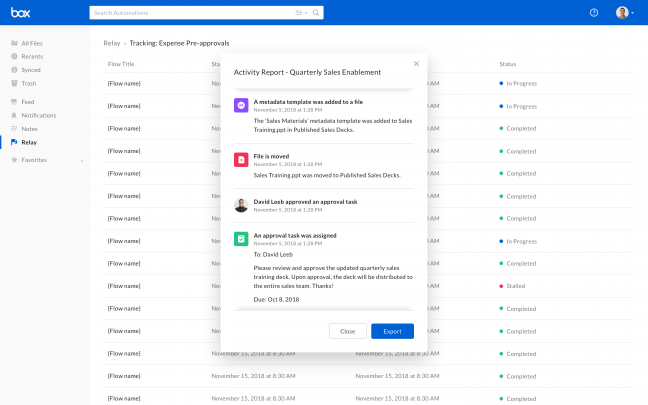Open Recents in sidebar
648x405 pixels.
tap(32, 56)
